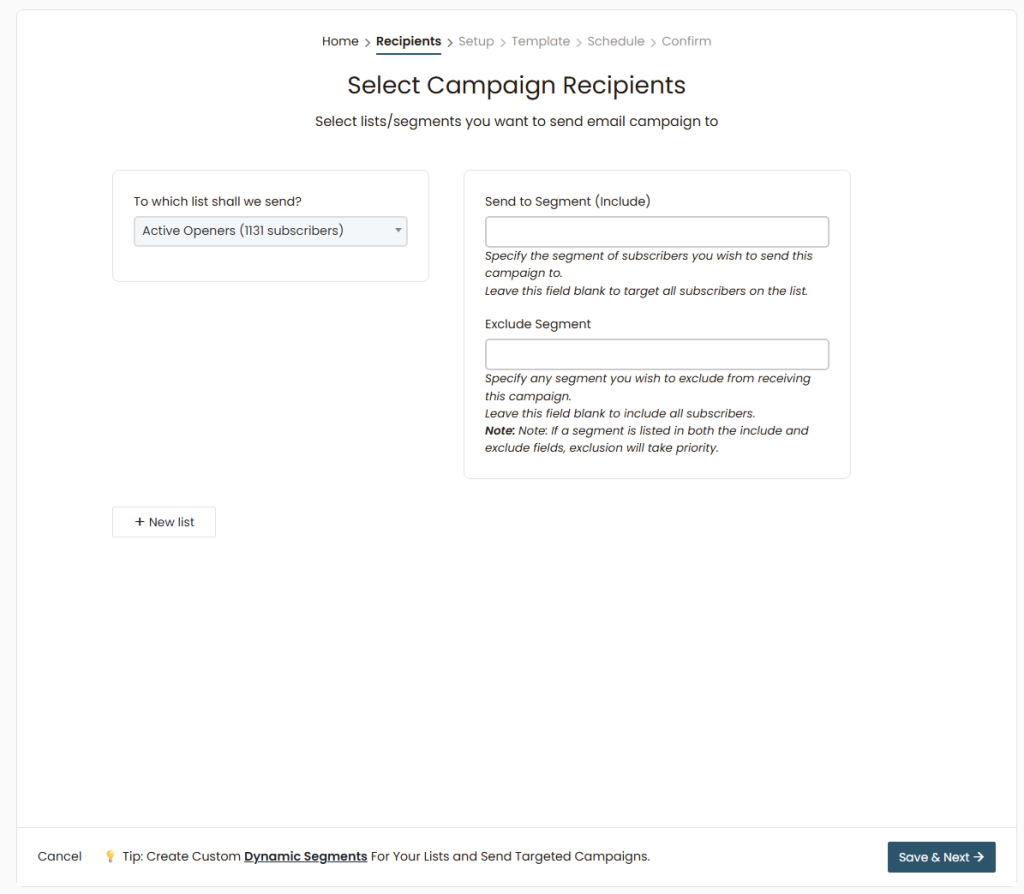Click into the Exclude Segment field
The height and width of the screenshot is (894, 1024).
coord(656,355)
